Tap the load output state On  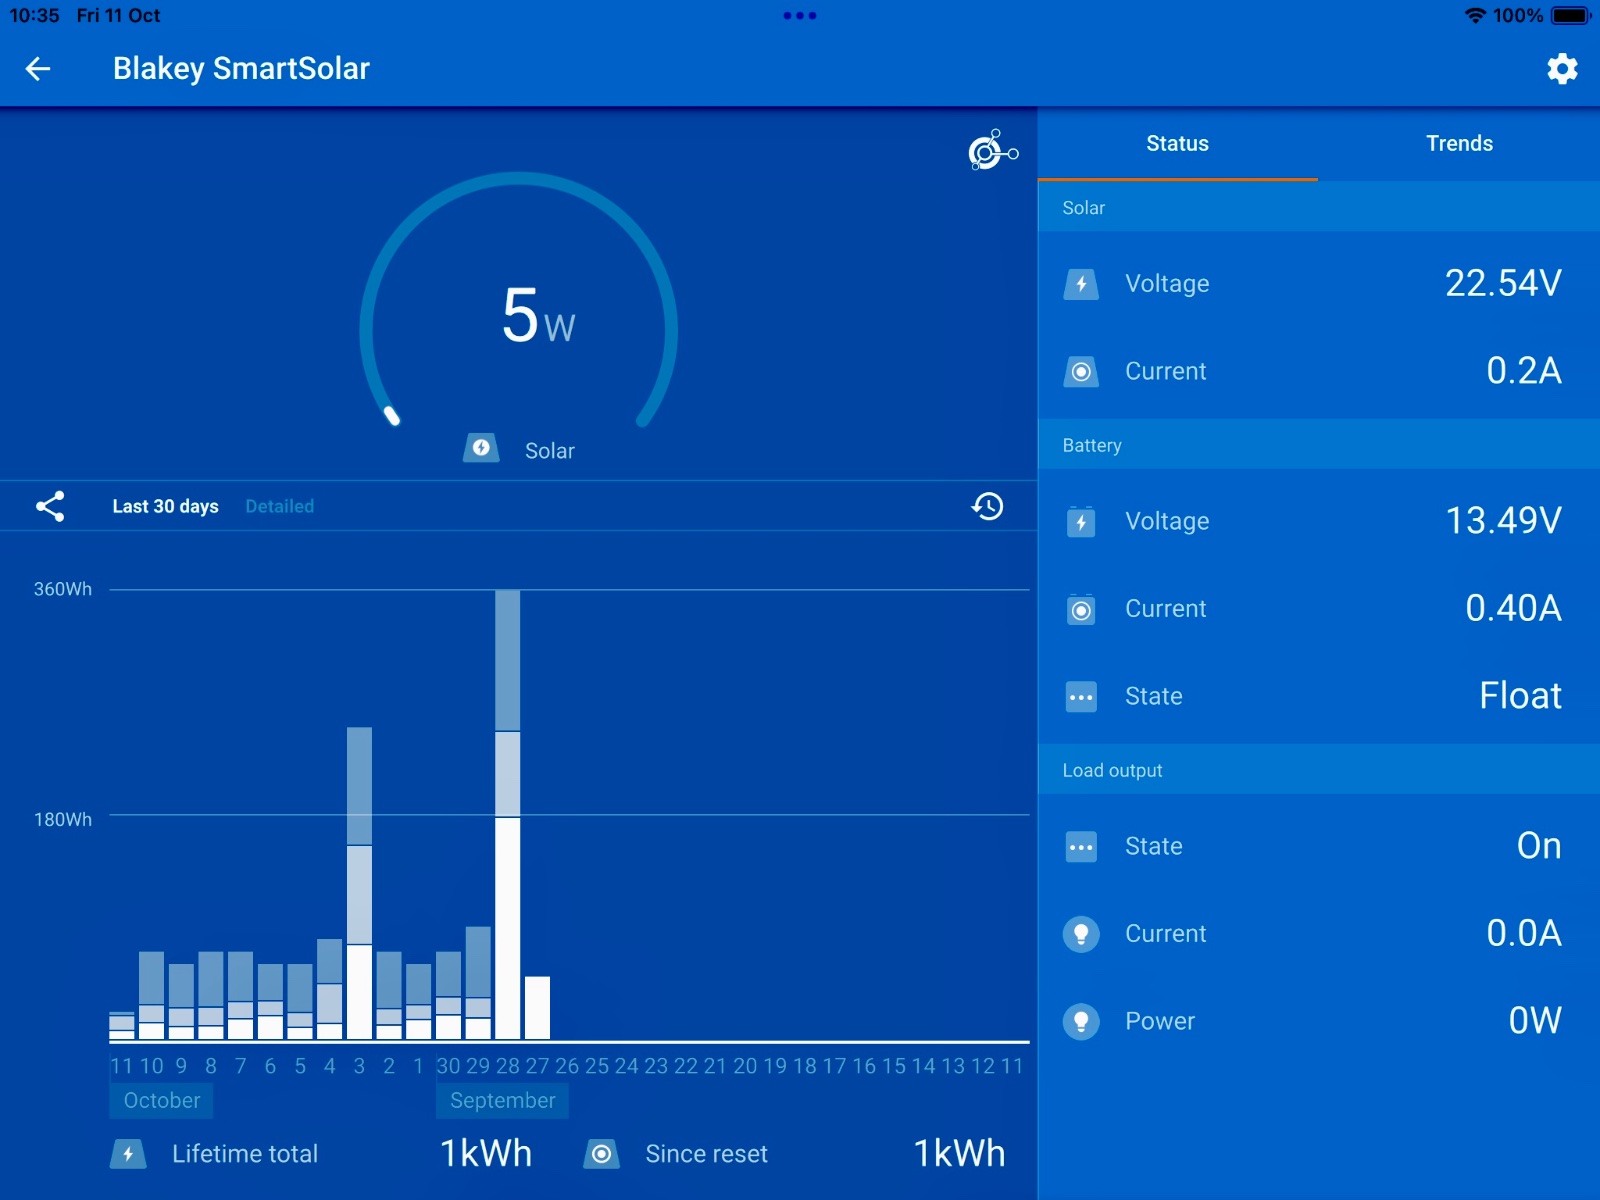click(1539, 846)
